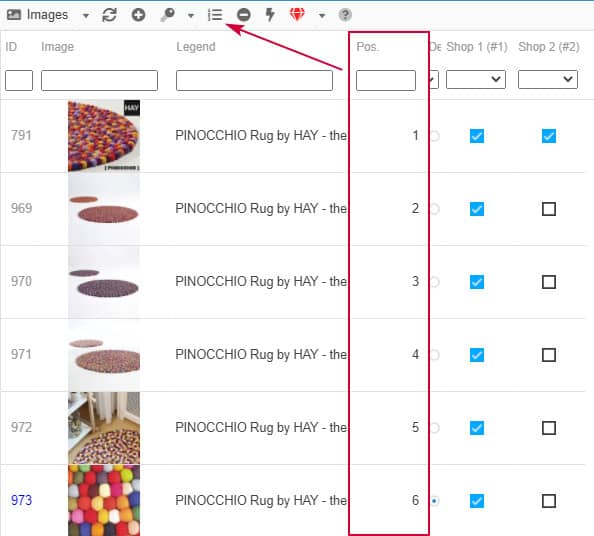Viewport: 594px width, 536px height.
Task: Click the numbered list positions icon
Action: 215,15
